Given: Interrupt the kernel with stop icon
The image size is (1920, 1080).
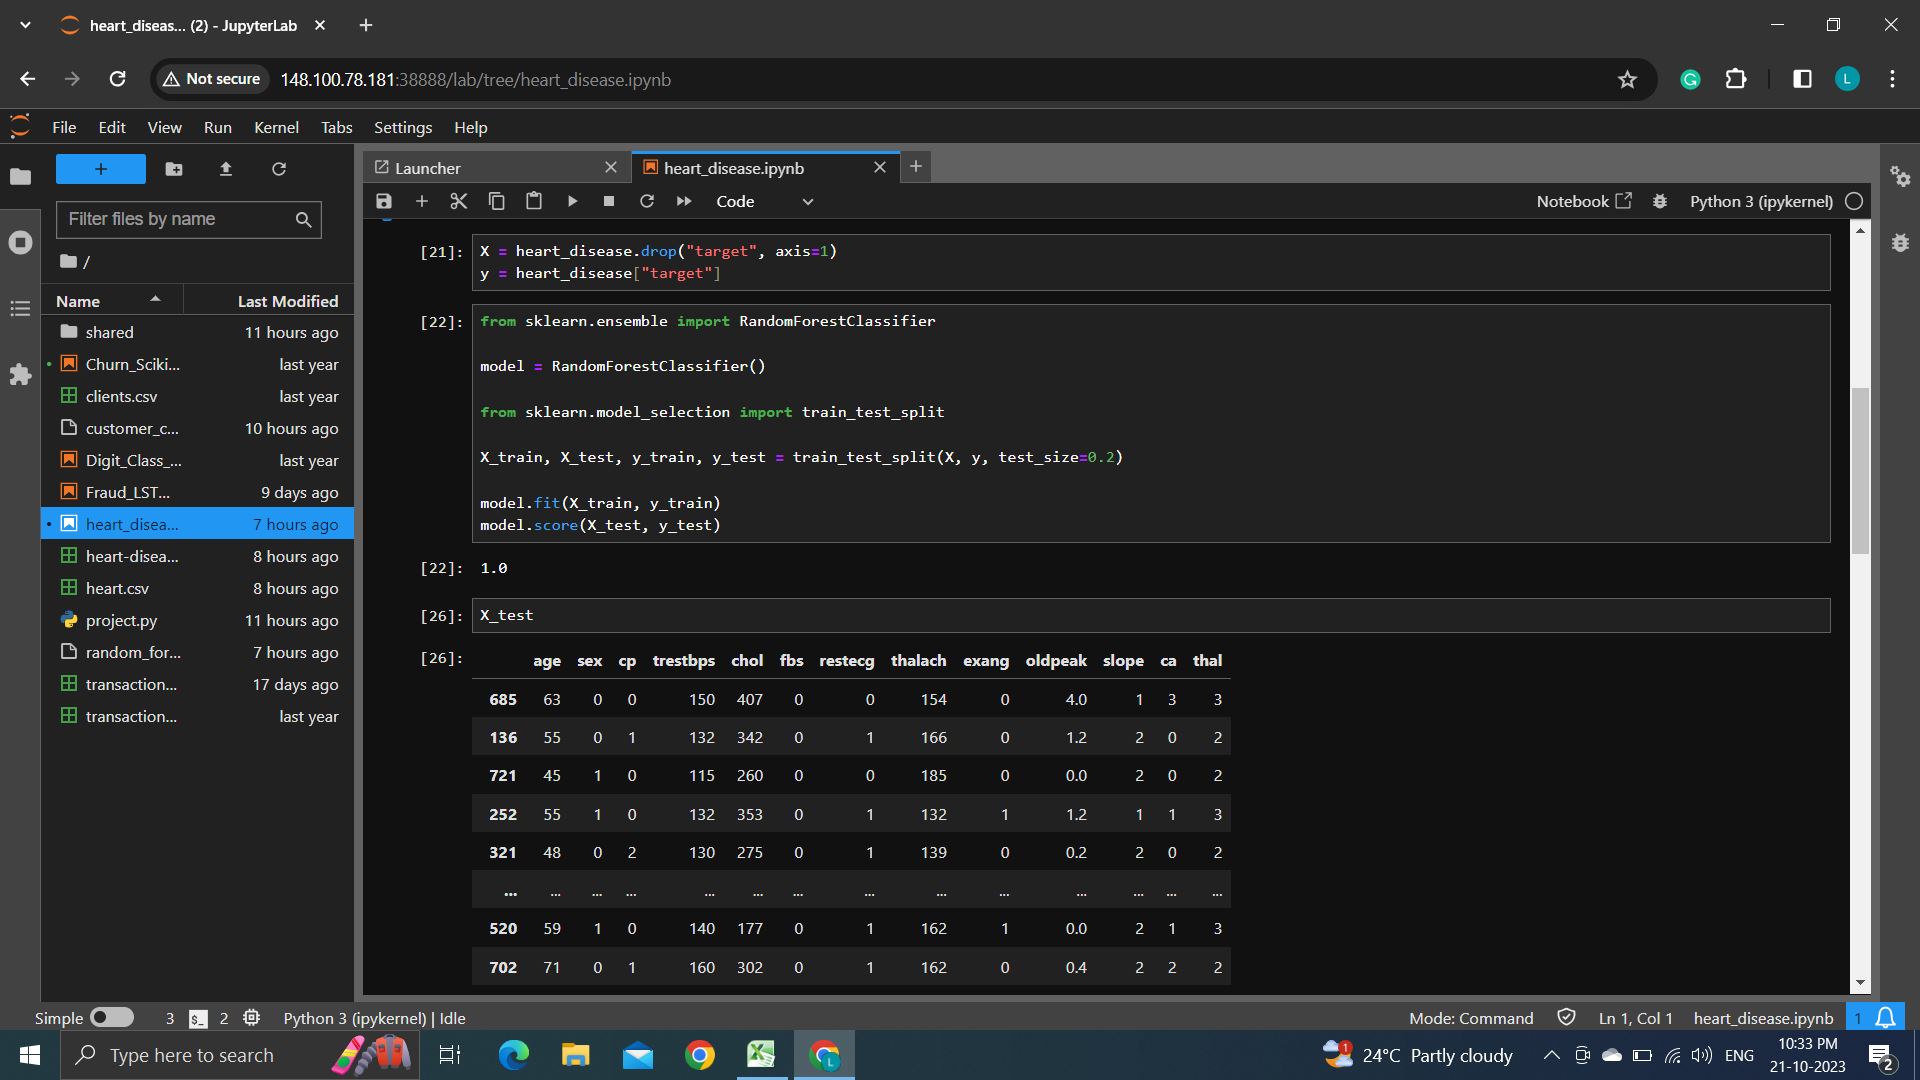Looking at the screenshot, I should (x=609, y=201).
